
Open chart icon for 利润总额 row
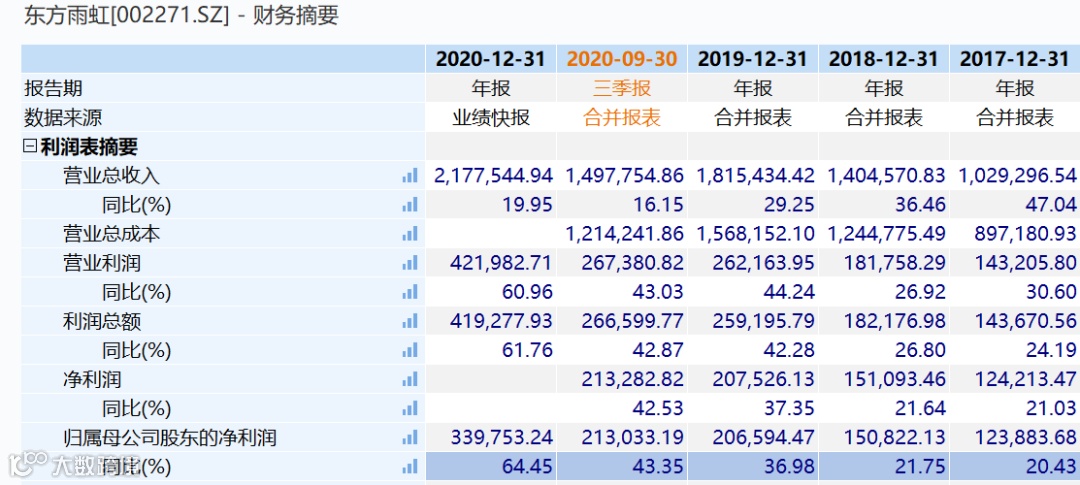coord(410,321)
